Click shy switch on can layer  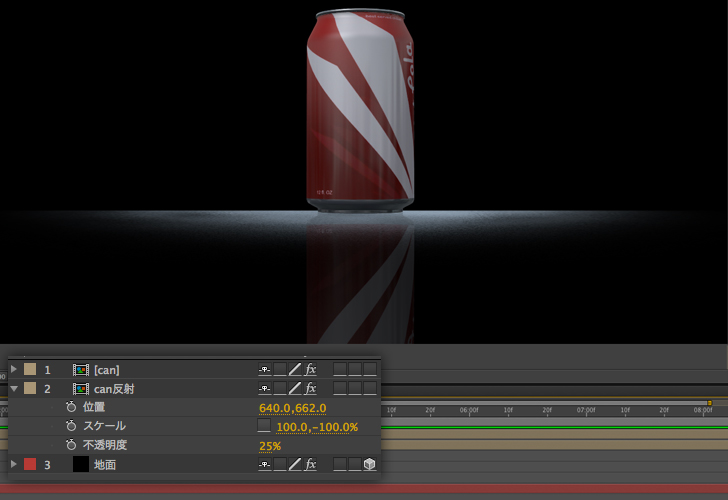click(265, 370)
